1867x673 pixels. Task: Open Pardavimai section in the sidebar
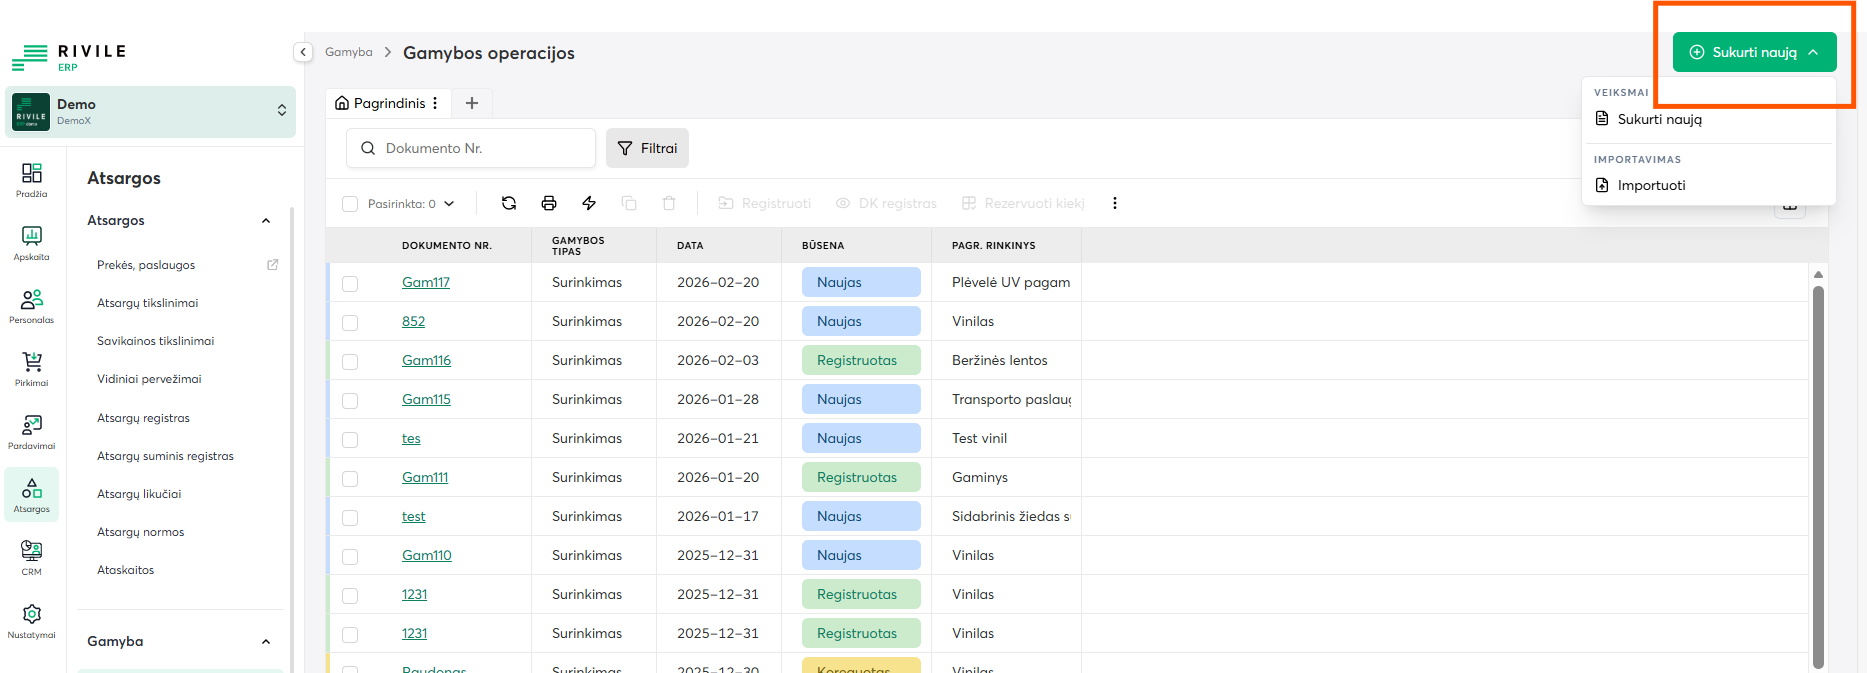pos(32,432)
